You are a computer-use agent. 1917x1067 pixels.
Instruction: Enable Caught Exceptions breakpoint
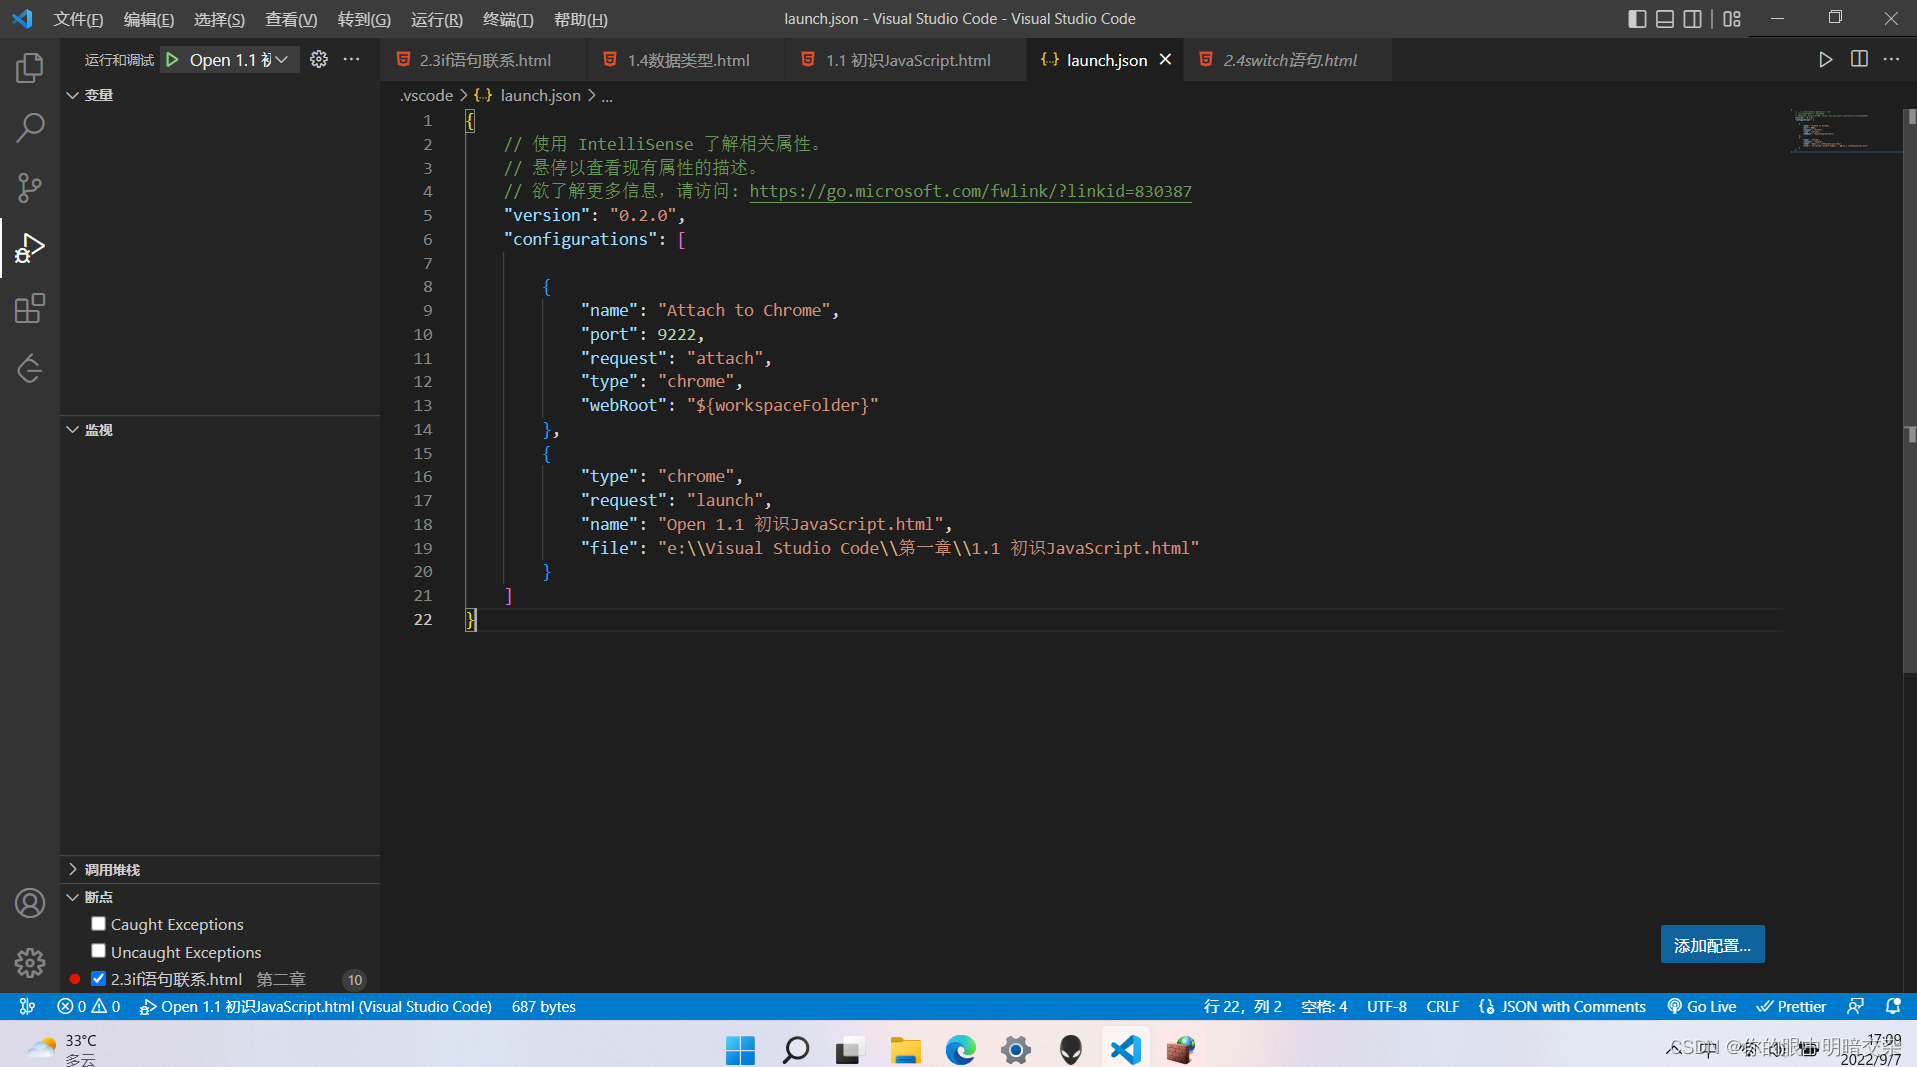click(98, 924)
